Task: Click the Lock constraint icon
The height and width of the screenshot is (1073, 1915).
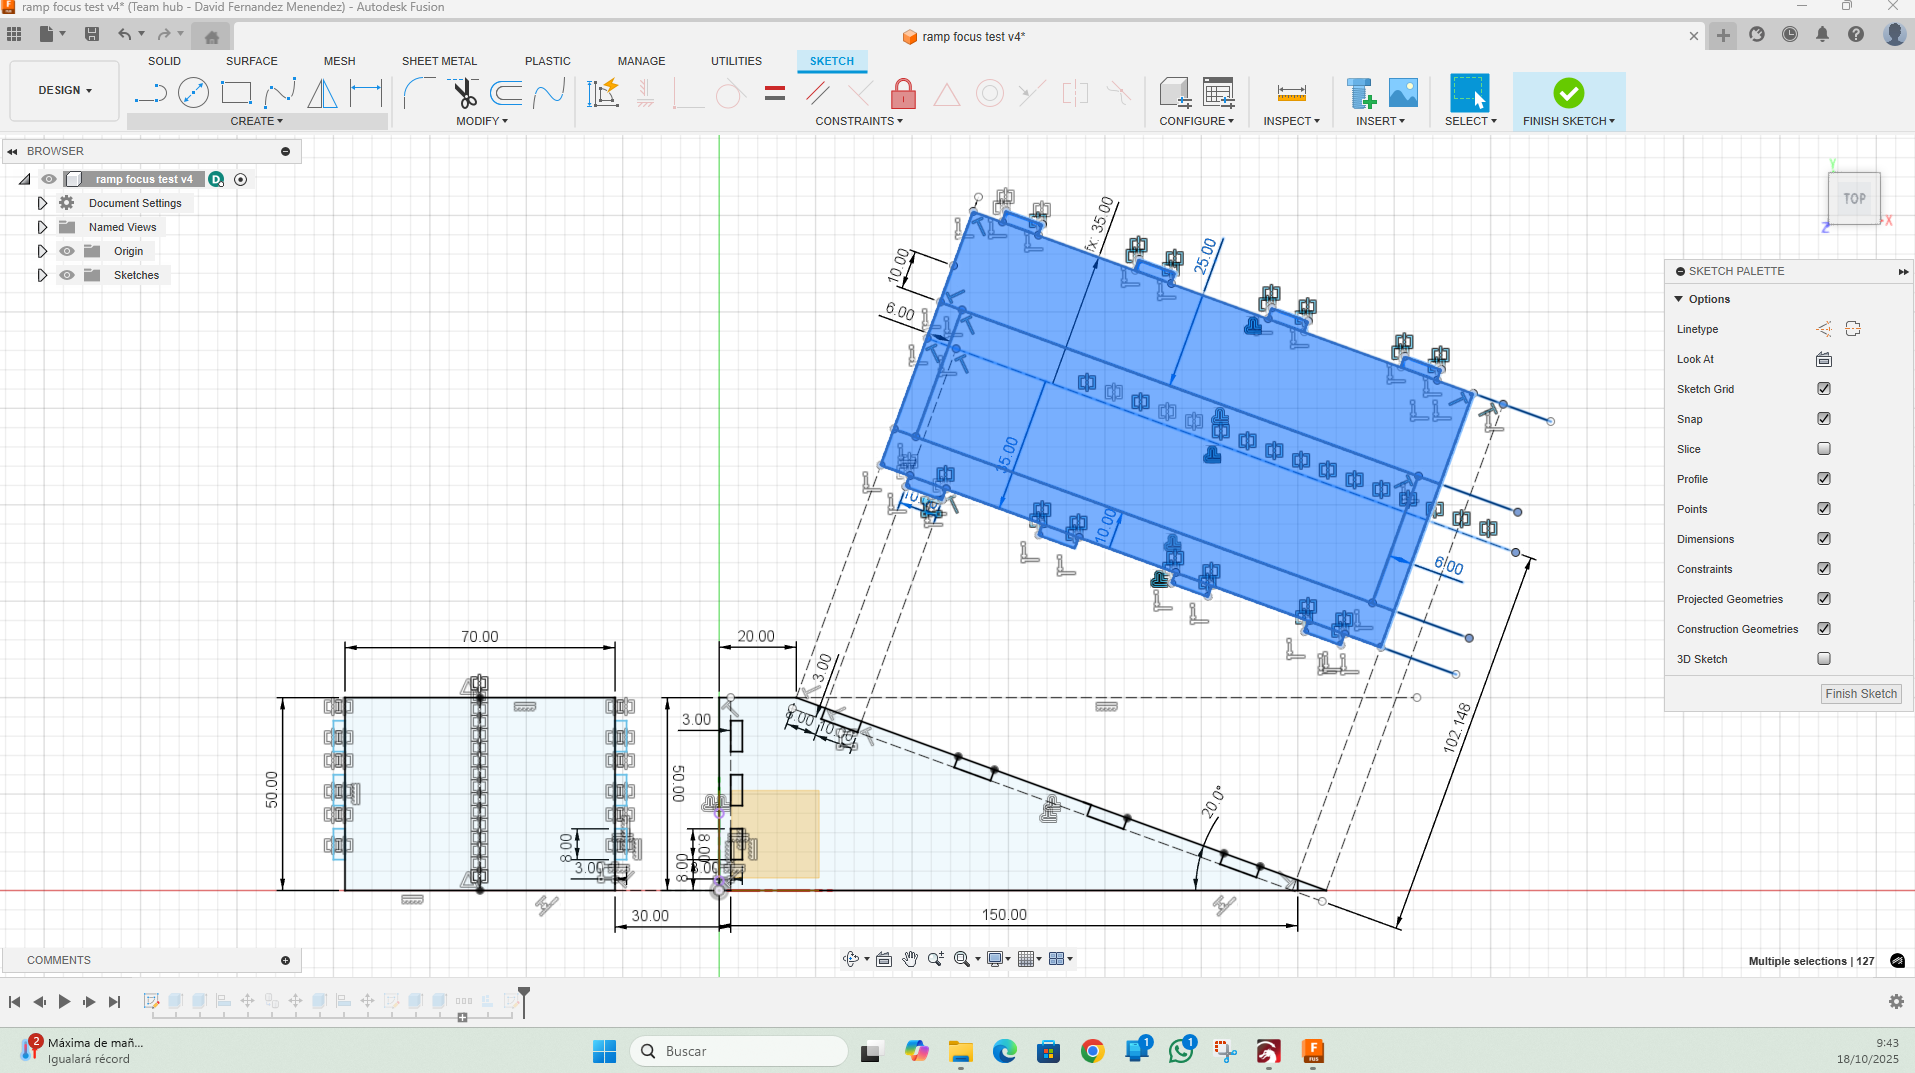Action: point(903,94)
